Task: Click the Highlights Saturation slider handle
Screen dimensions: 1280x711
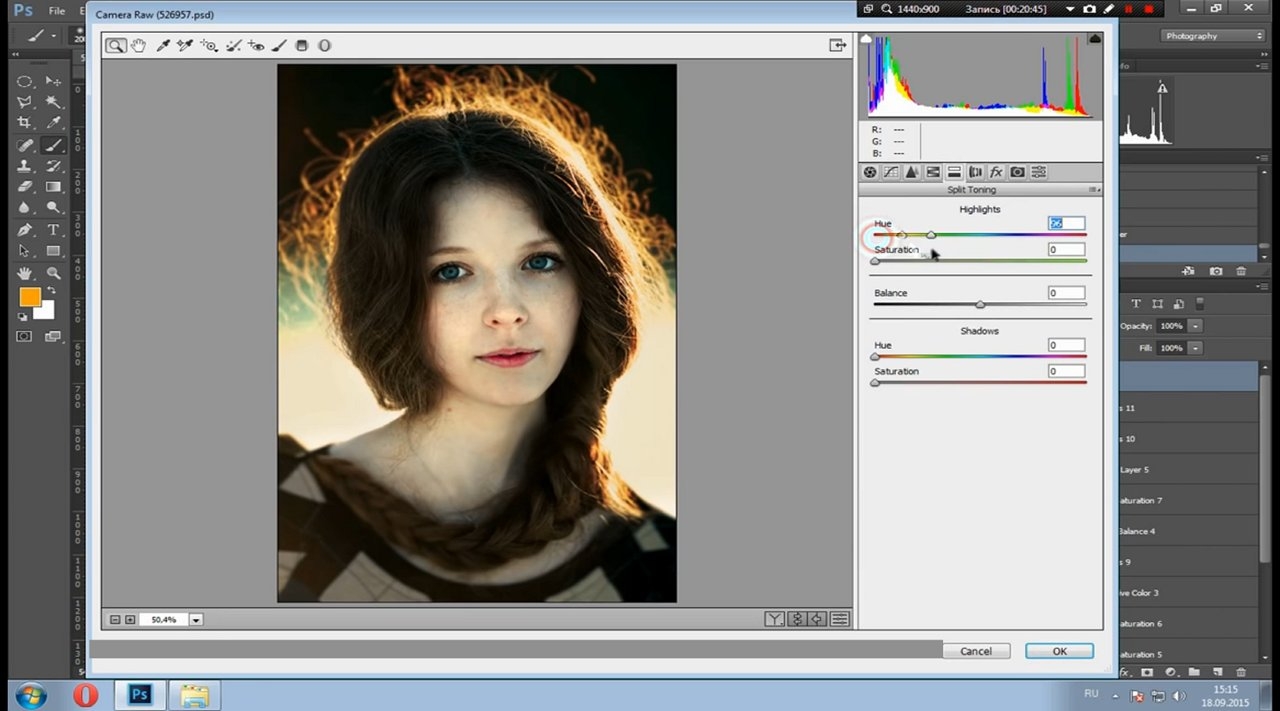Action: pos(875,261)
